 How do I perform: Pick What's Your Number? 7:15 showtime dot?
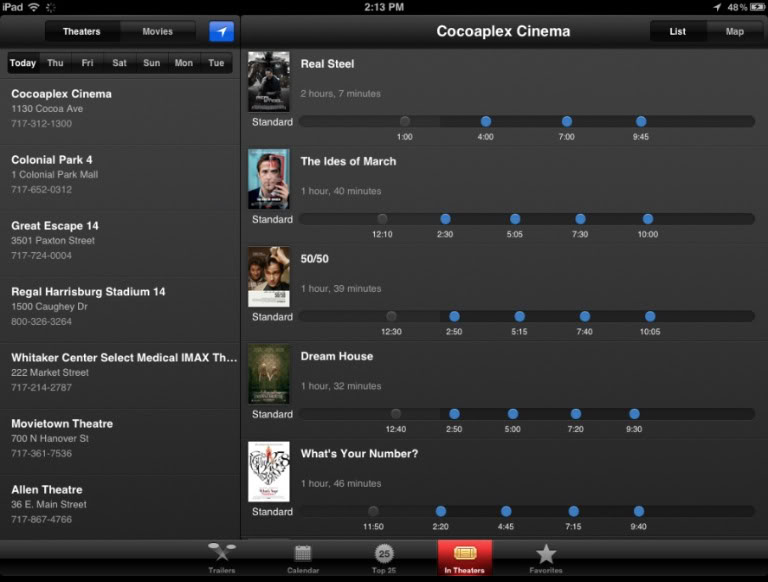574,511
